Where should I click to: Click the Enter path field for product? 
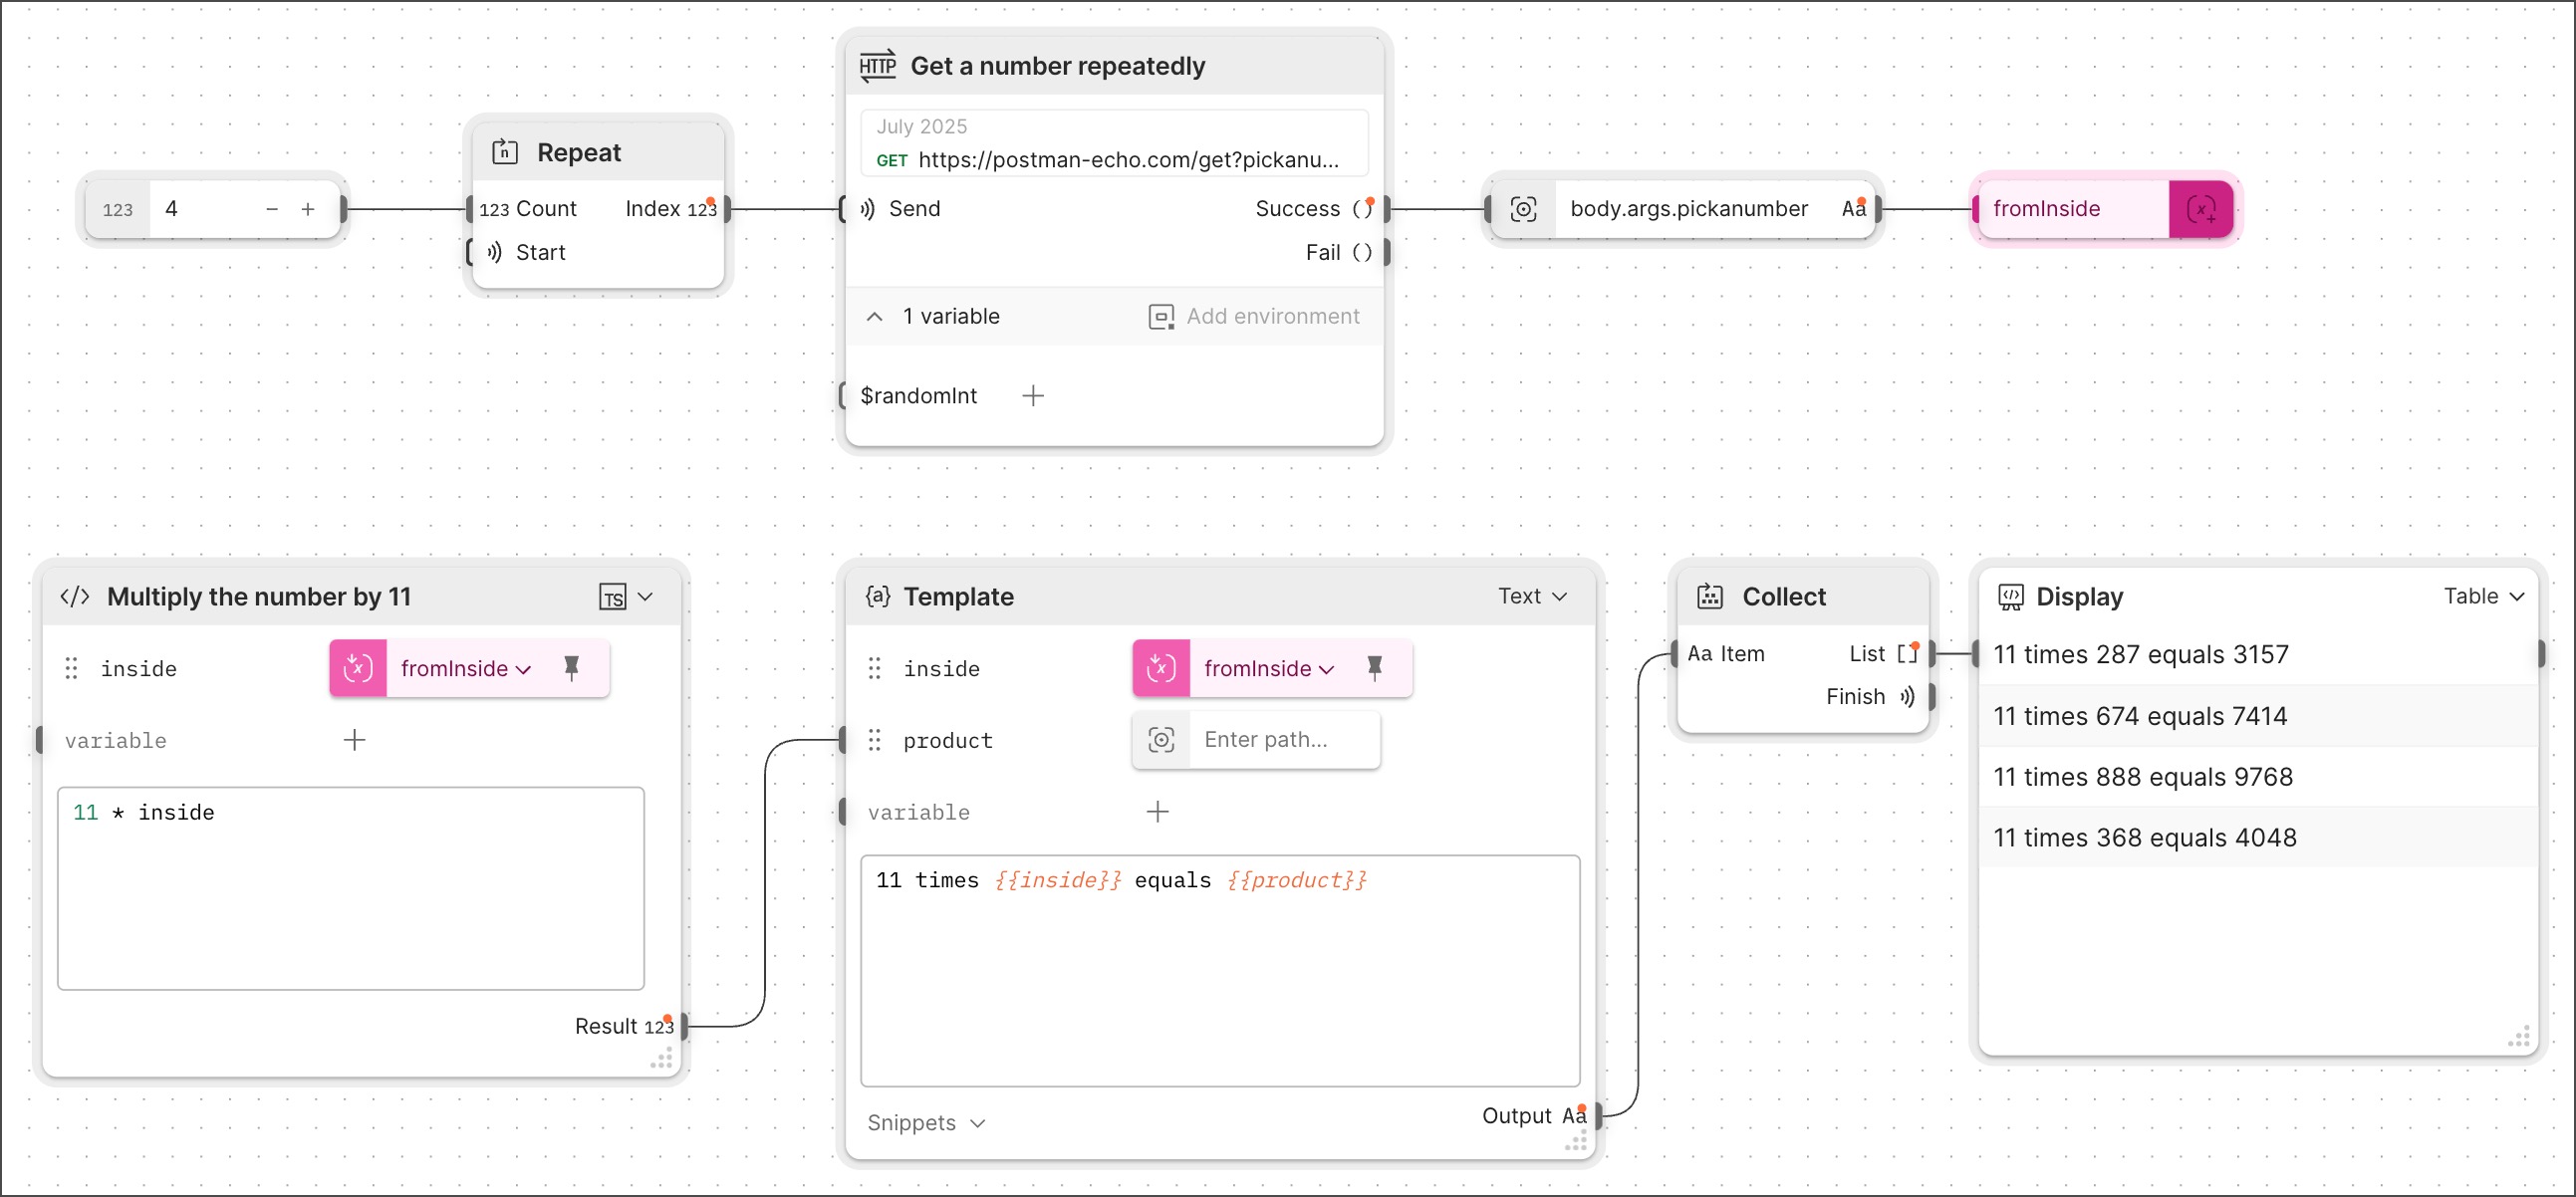pos(1285,740)
